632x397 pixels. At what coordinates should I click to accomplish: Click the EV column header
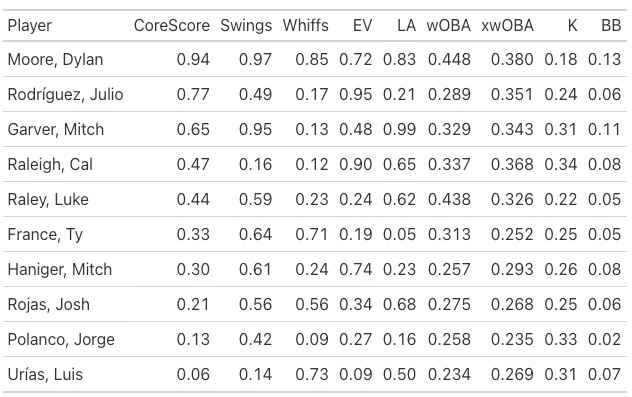[x=362, y=26]
